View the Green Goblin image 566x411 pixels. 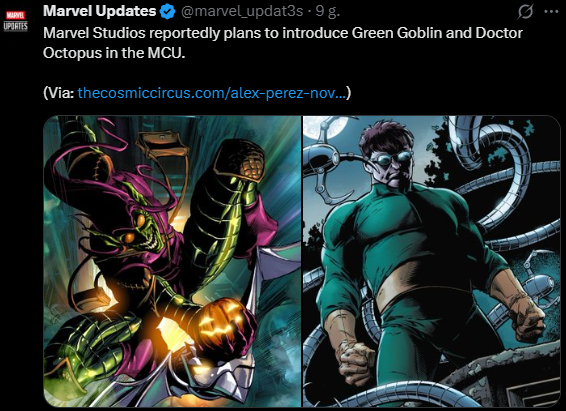(172, 261)
